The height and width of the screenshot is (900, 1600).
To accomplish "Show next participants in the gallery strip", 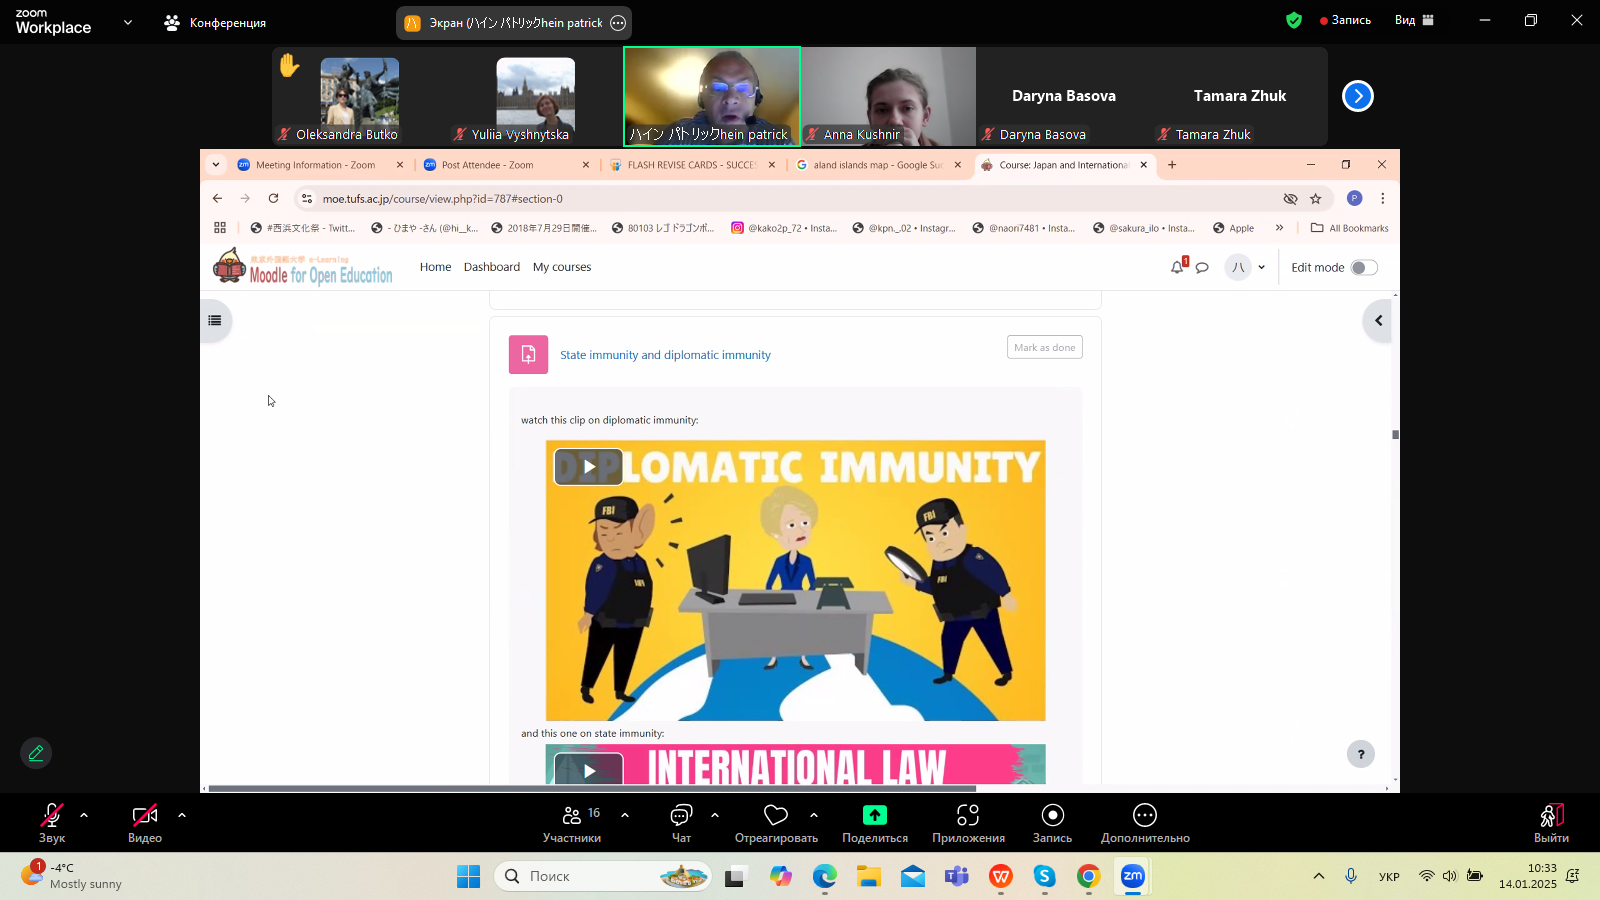I will point(1357,96).
